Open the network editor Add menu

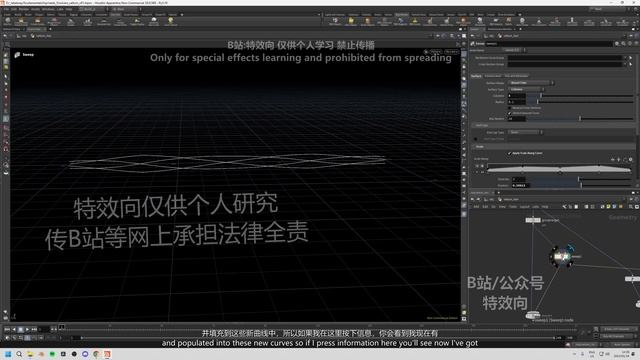pyautogui.click(x=476, y=207)
